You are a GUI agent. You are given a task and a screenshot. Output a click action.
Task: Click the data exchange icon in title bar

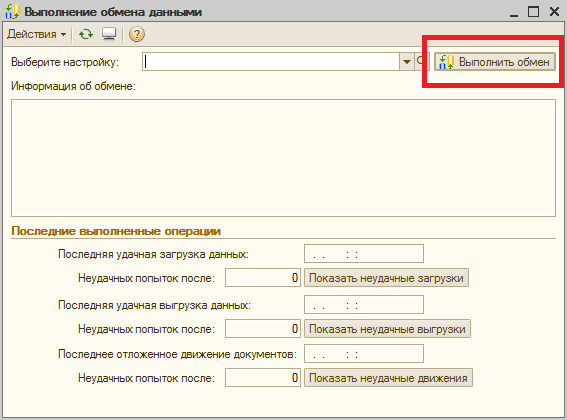[x=12, y=11]
